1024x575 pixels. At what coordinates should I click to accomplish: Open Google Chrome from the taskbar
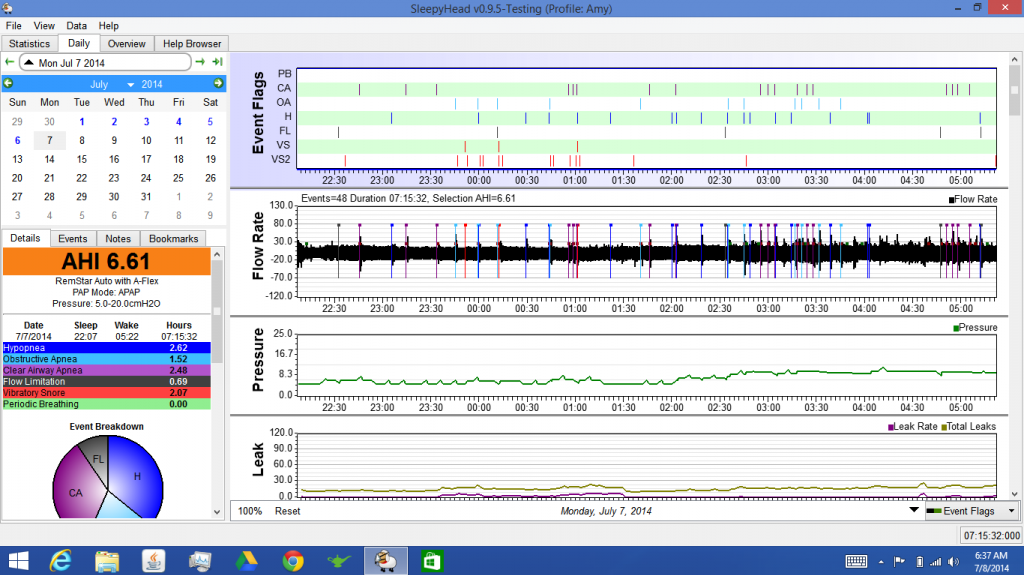293,559
